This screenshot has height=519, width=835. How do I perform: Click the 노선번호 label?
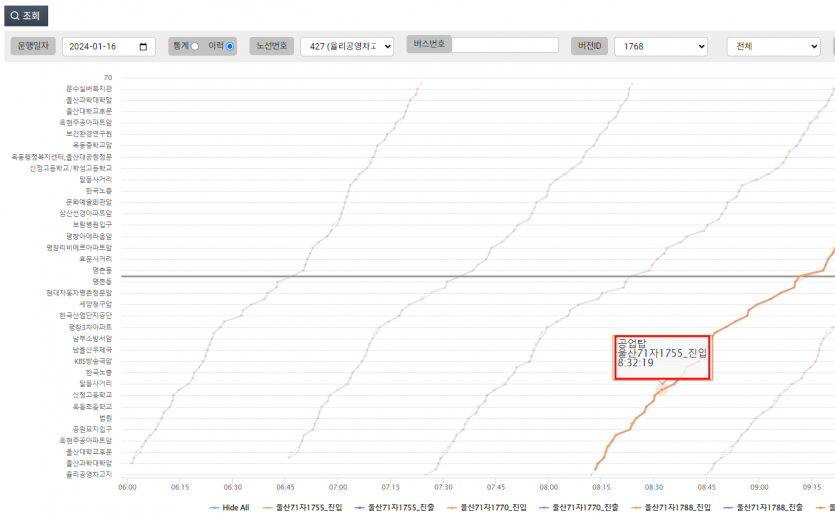[271, 46]
